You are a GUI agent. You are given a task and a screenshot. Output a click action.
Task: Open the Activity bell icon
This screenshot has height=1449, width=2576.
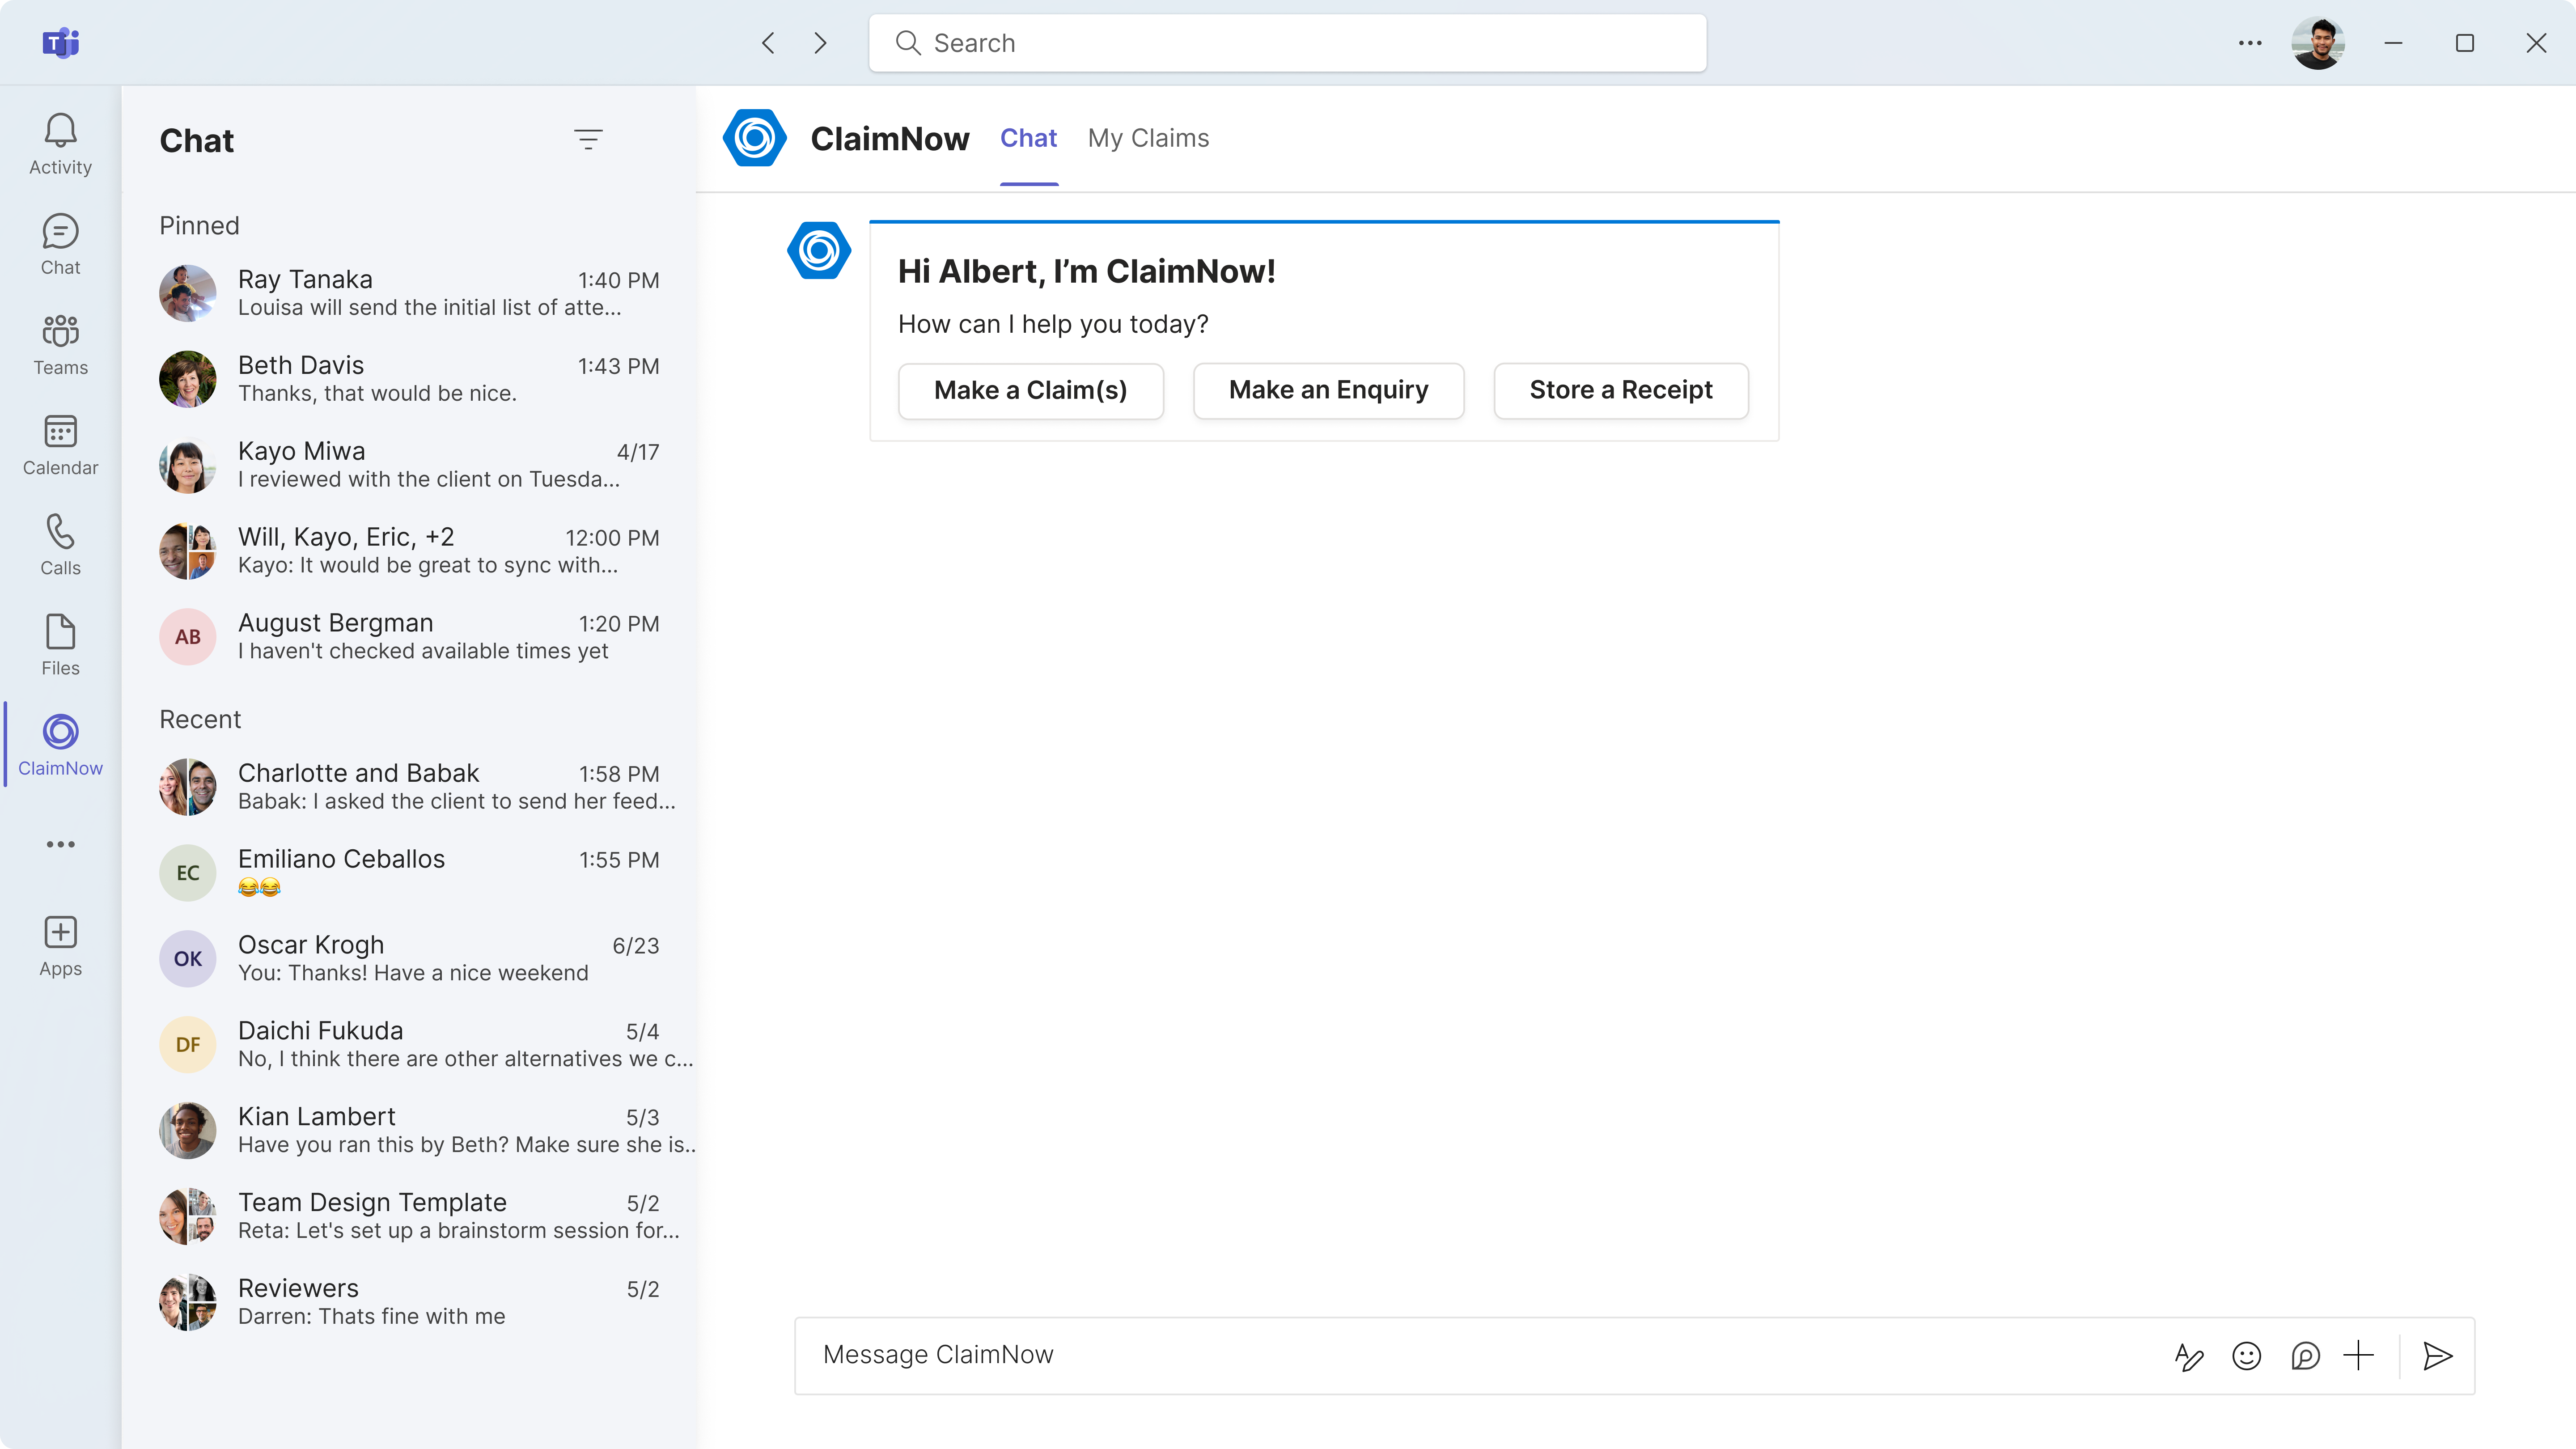click(60, 144)
